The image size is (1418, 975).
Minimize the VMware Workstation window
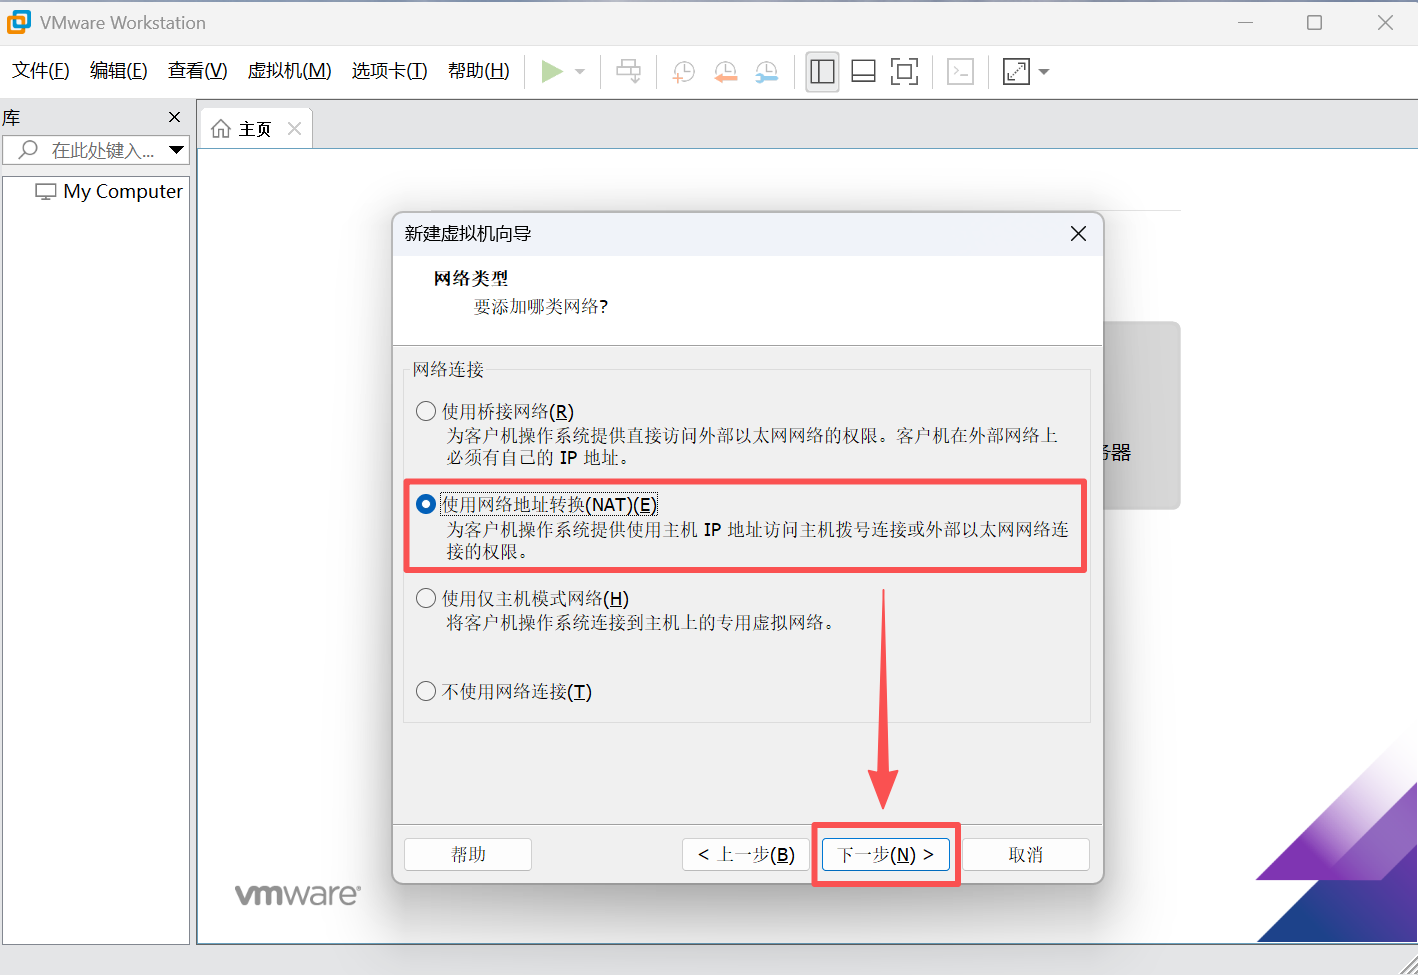(x=1246, y=22)
